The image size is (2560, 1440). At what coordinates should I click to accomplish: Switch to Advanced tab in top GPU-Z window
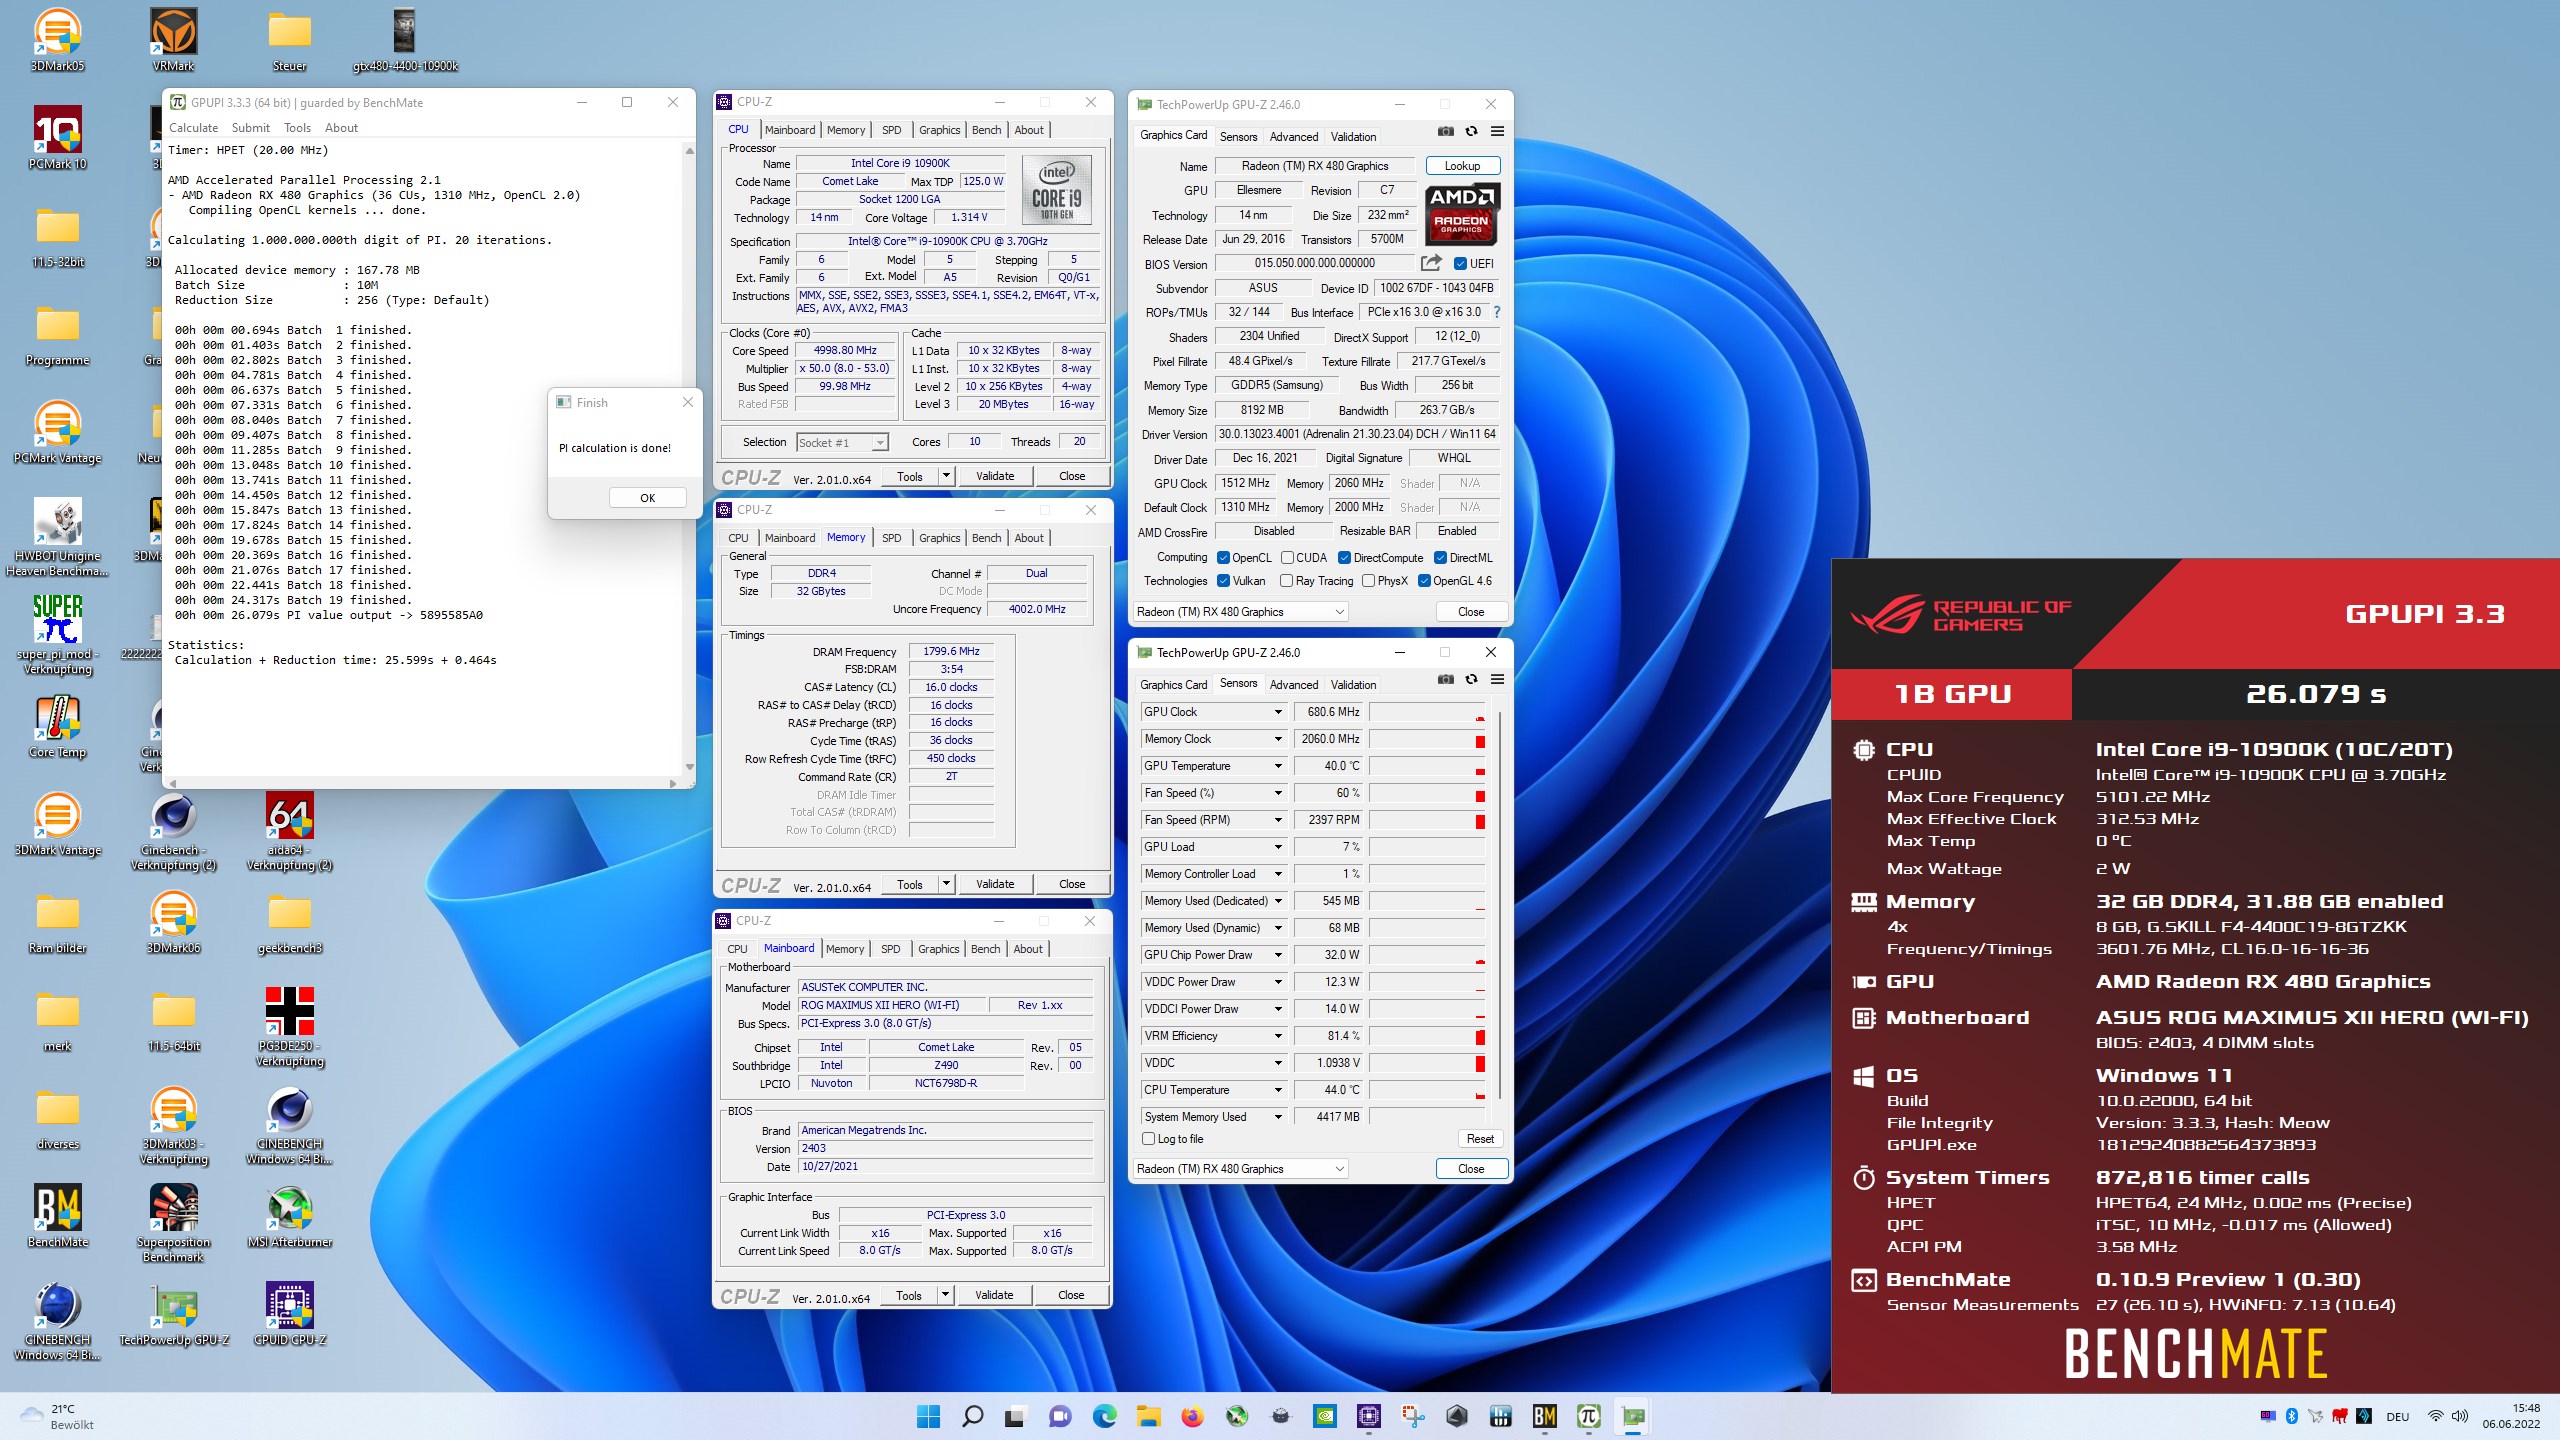(1294, 137)
